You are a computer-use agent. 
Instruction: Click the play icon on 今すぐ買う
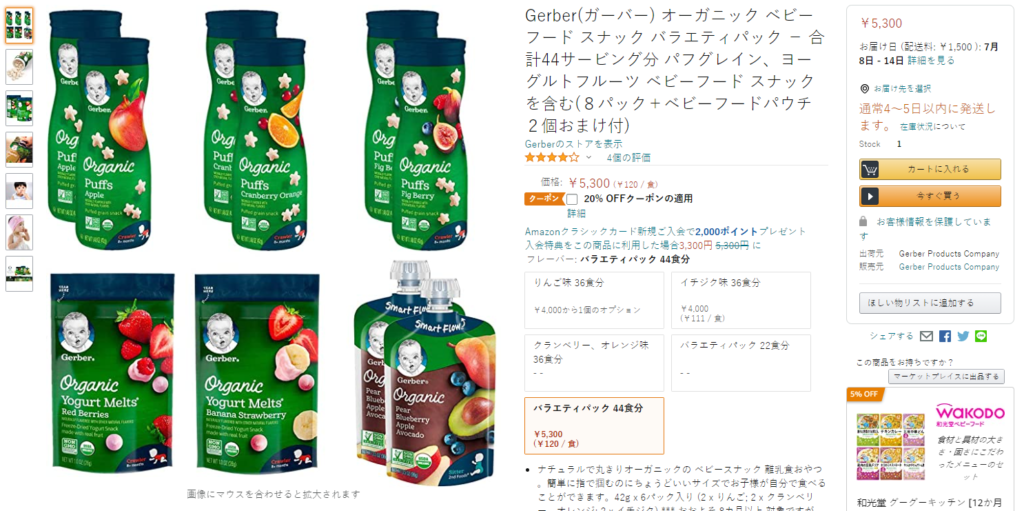coord(869,196)
